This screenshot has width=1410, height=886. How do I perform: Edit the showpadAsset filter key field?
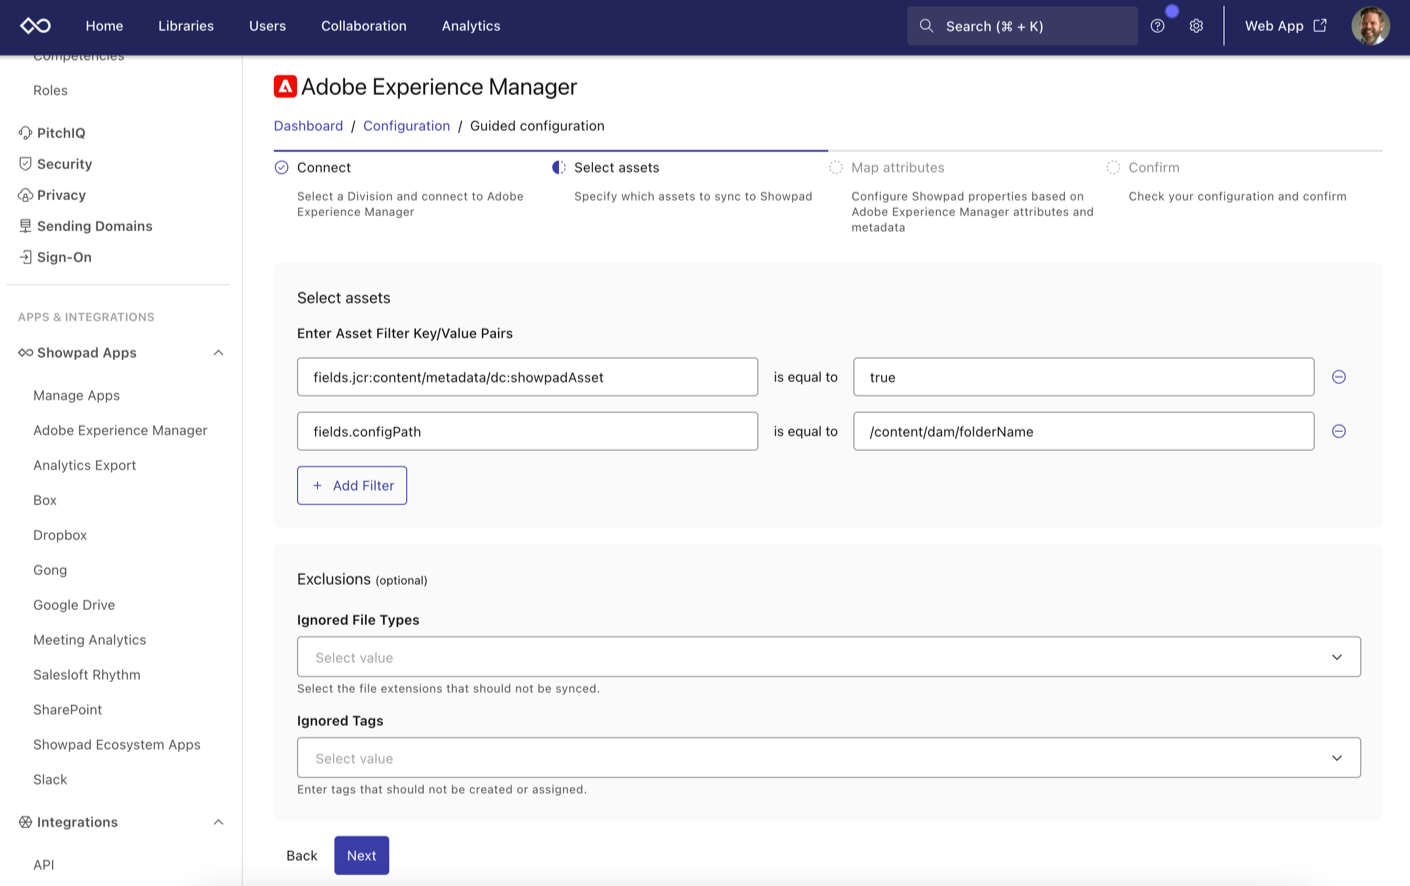[x=527, y=377]
